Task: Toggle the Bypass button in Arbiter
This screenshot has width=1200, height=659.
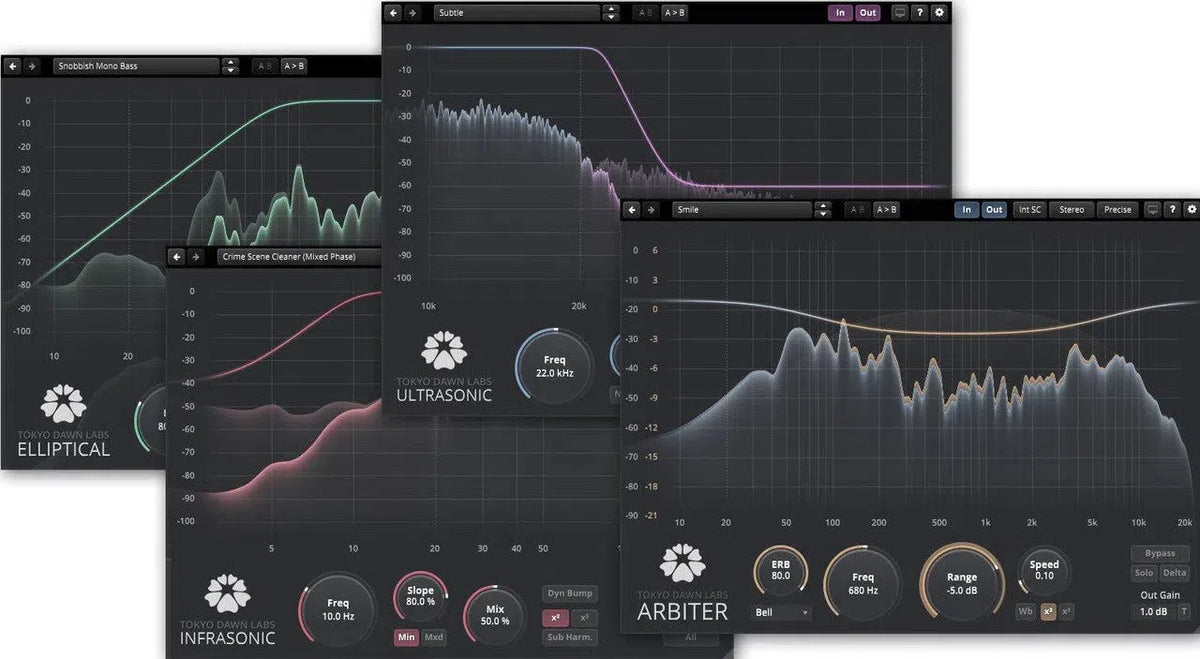Action: 1160,553
